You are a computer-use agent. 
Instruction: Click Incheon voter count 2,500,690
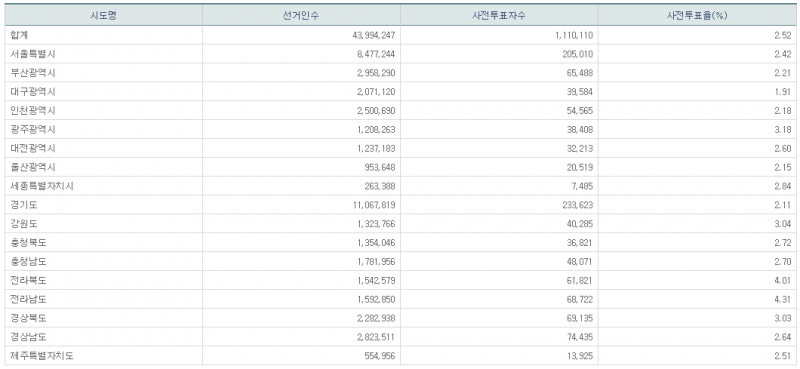coord(376,111)
